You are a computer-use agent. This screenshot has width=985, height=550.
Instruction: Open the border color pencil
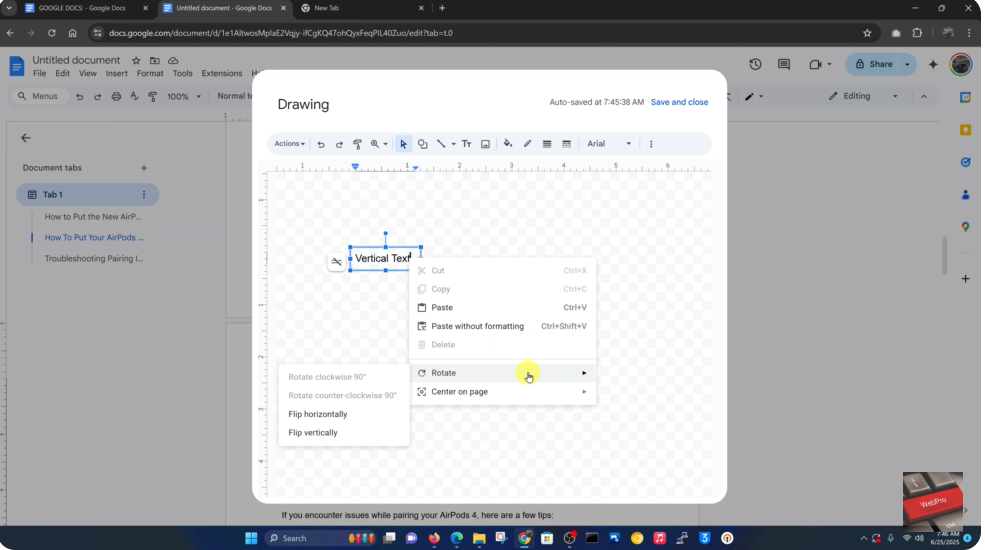point(528,144)
